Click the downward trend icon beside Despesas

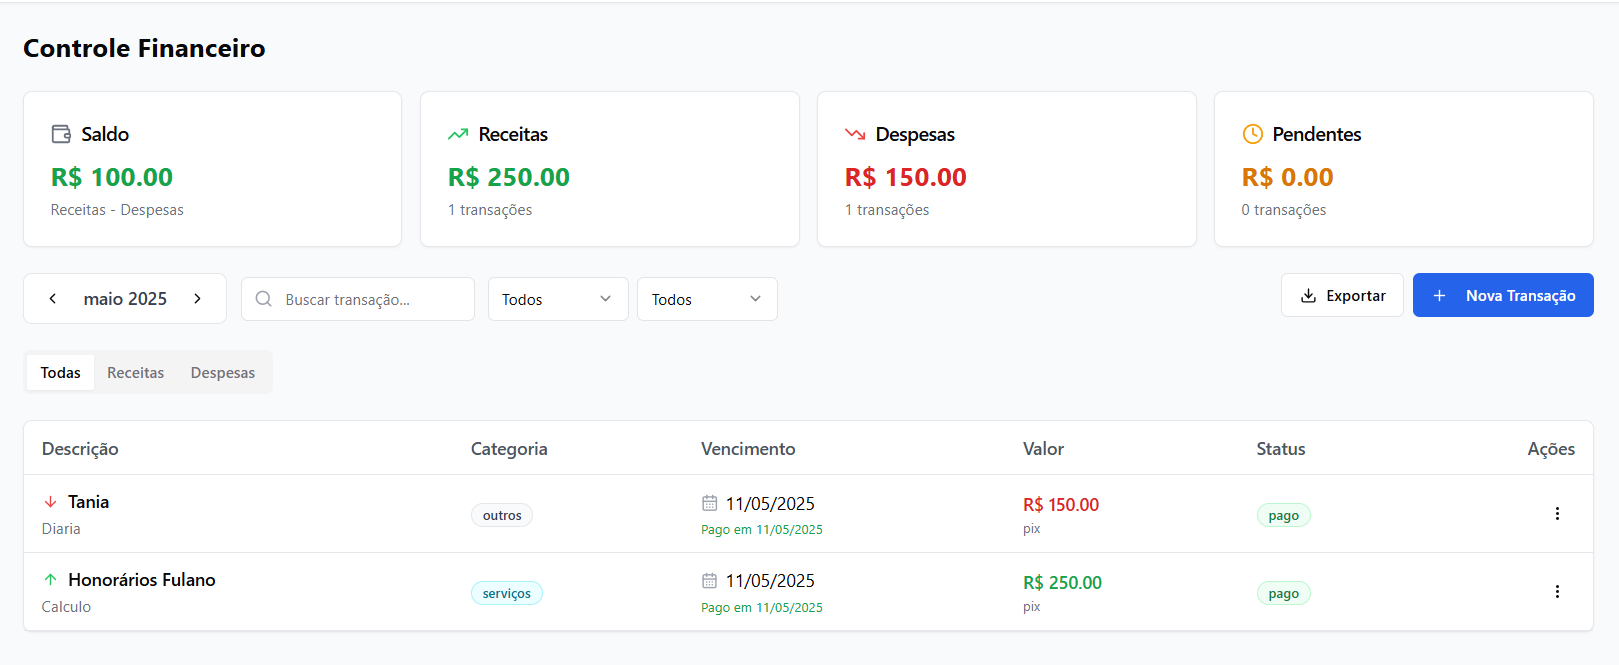(x=855, y=134)
